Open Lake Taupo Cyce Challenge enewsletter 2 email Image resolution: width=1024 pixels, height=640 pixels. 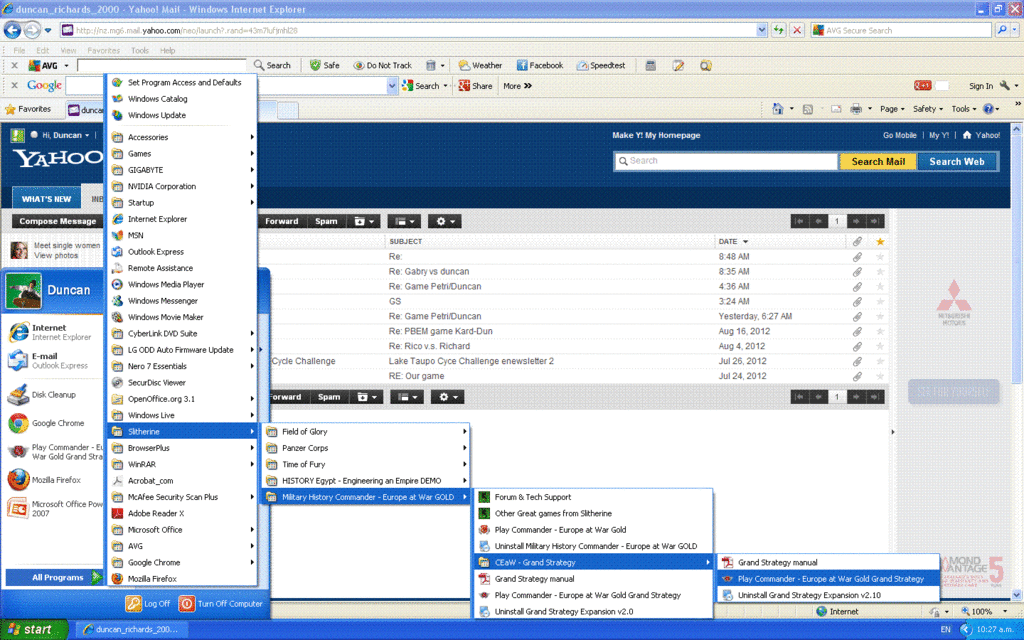coord(471,361)
